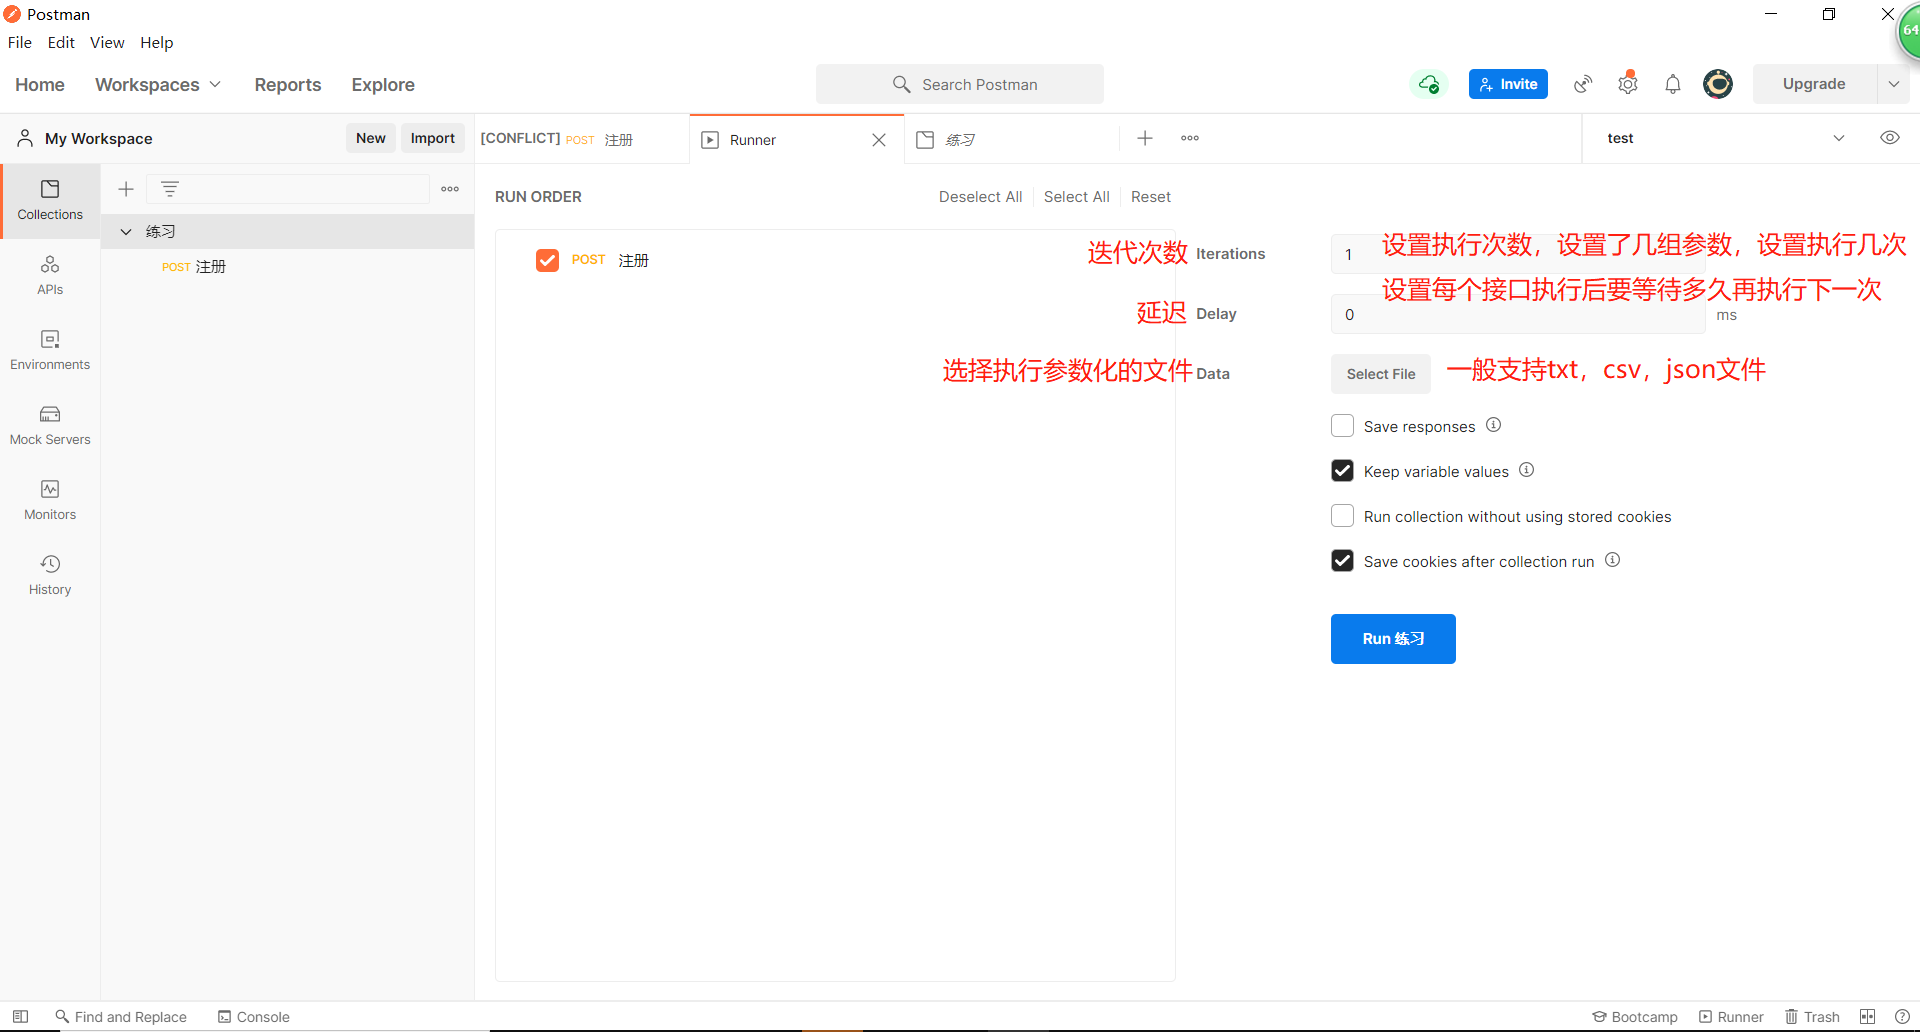Enable the Save responses checkbox
The height and width of the screenshot is (1032, 1920).
1342,426
